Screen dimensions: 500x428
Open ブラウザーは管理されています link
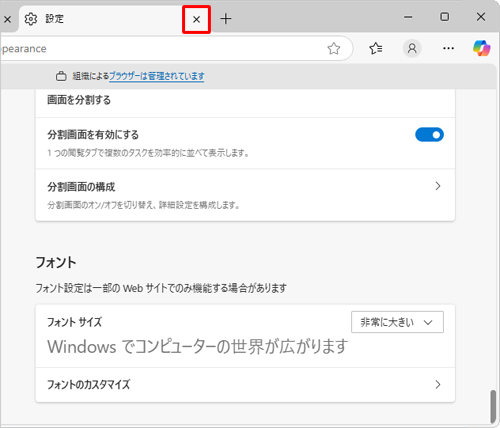tap(157, 76)
